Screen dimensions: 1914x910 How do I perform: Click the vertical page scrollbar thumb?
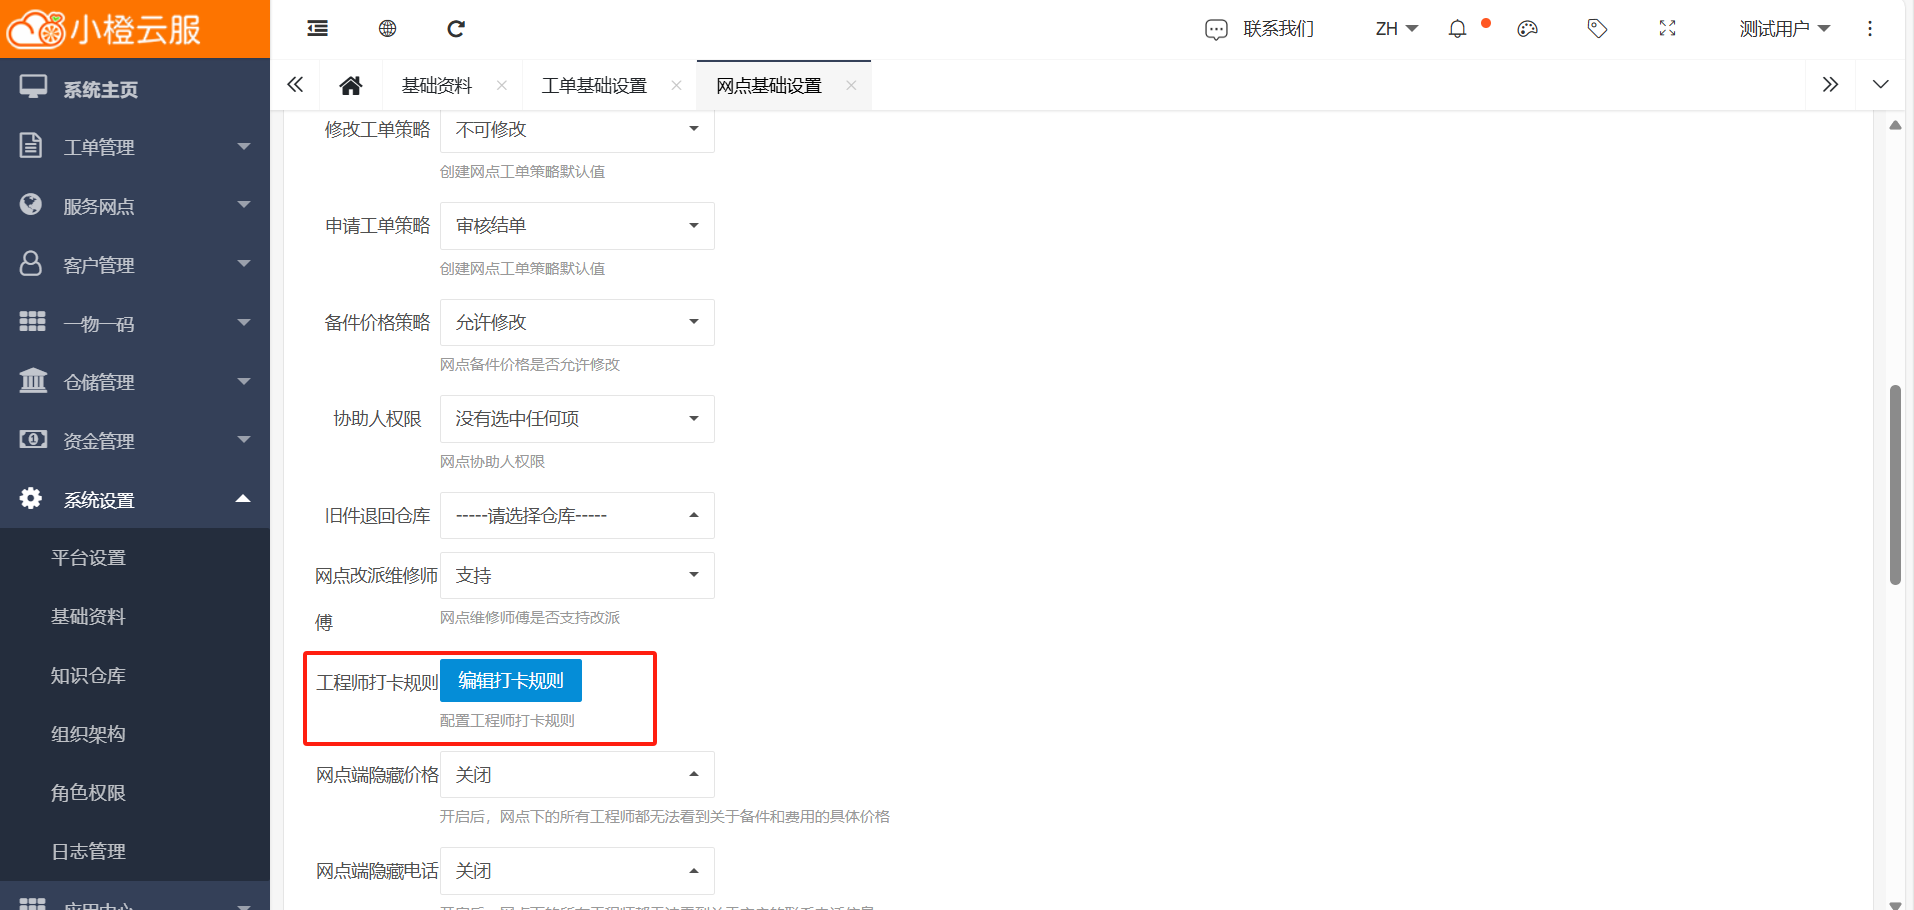(1894, 485)
